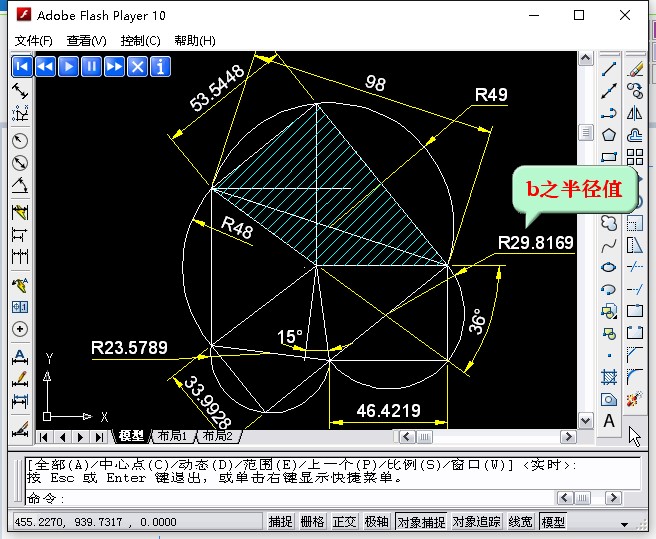Toggle 正交 ortho mode
The image size is (656, 539).
344,522
